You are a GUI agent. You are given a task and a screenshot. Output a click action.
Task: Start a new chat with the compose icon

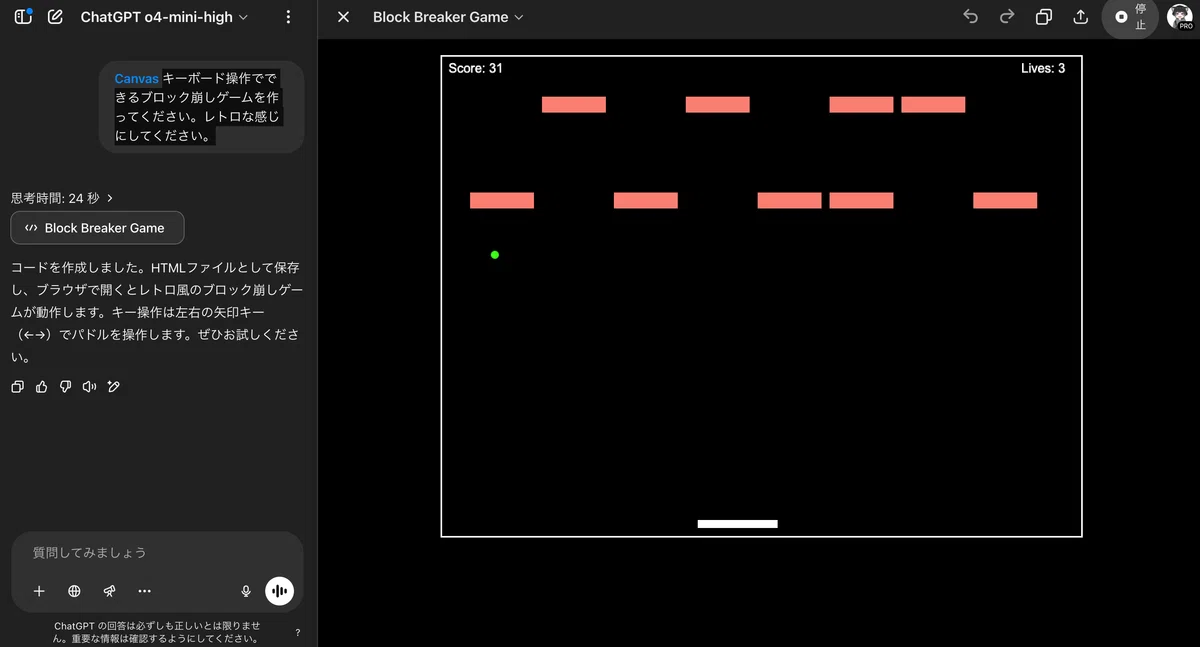[x=55, y=17]
